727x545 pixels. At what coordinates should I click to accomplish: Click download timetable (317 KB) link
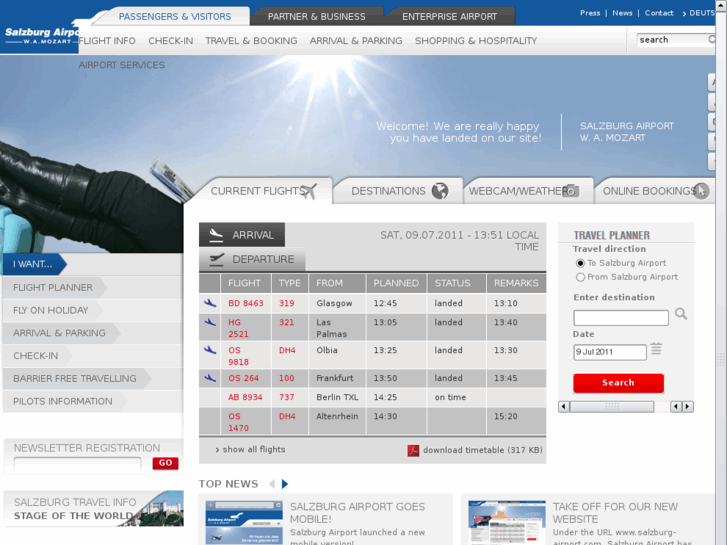483,450
